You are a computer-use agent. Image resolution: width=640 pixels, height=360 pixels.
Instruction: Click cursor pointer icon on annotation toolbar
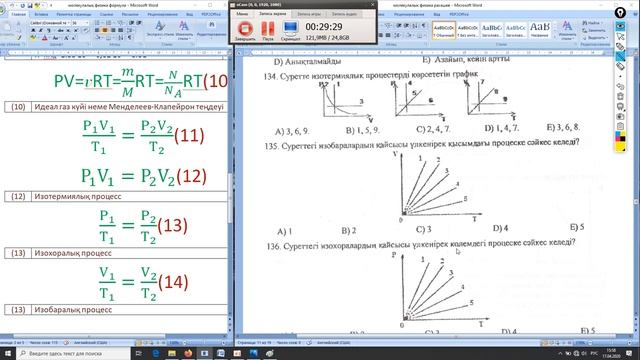(620, 36)
